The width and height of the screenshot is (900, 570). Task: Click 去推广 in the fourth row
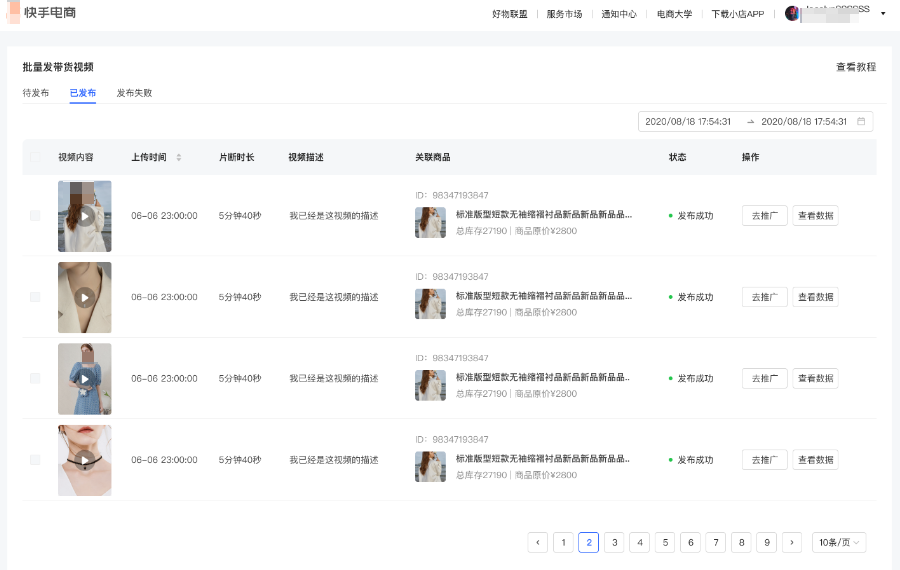[x=765, y=460]
